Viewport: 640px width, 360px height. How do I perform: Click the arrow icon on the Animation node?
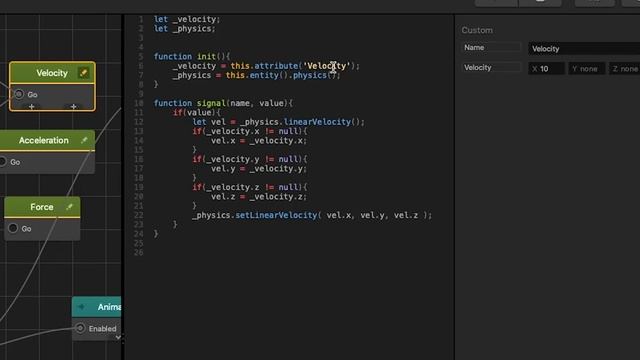[x=81, y=307]
